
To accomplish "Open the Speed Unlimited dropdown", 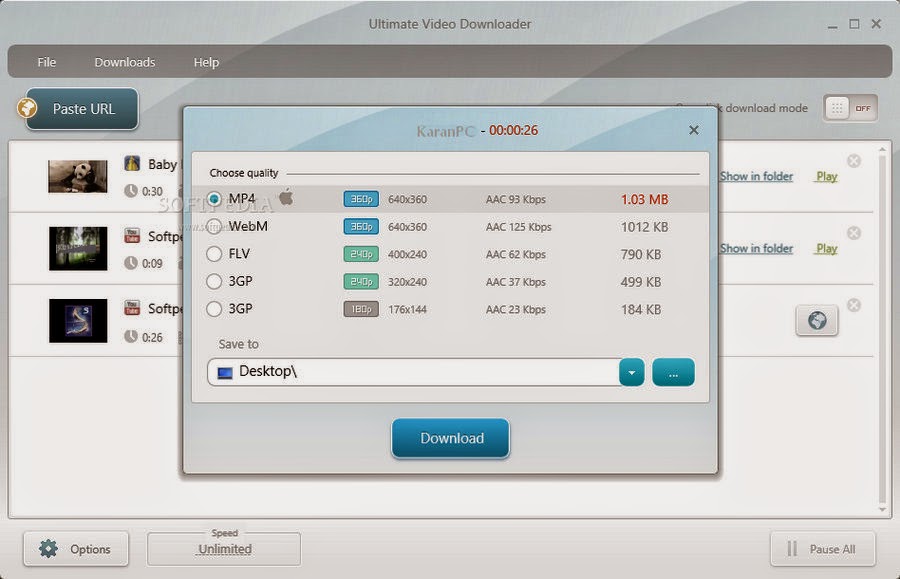I will 224,549.
